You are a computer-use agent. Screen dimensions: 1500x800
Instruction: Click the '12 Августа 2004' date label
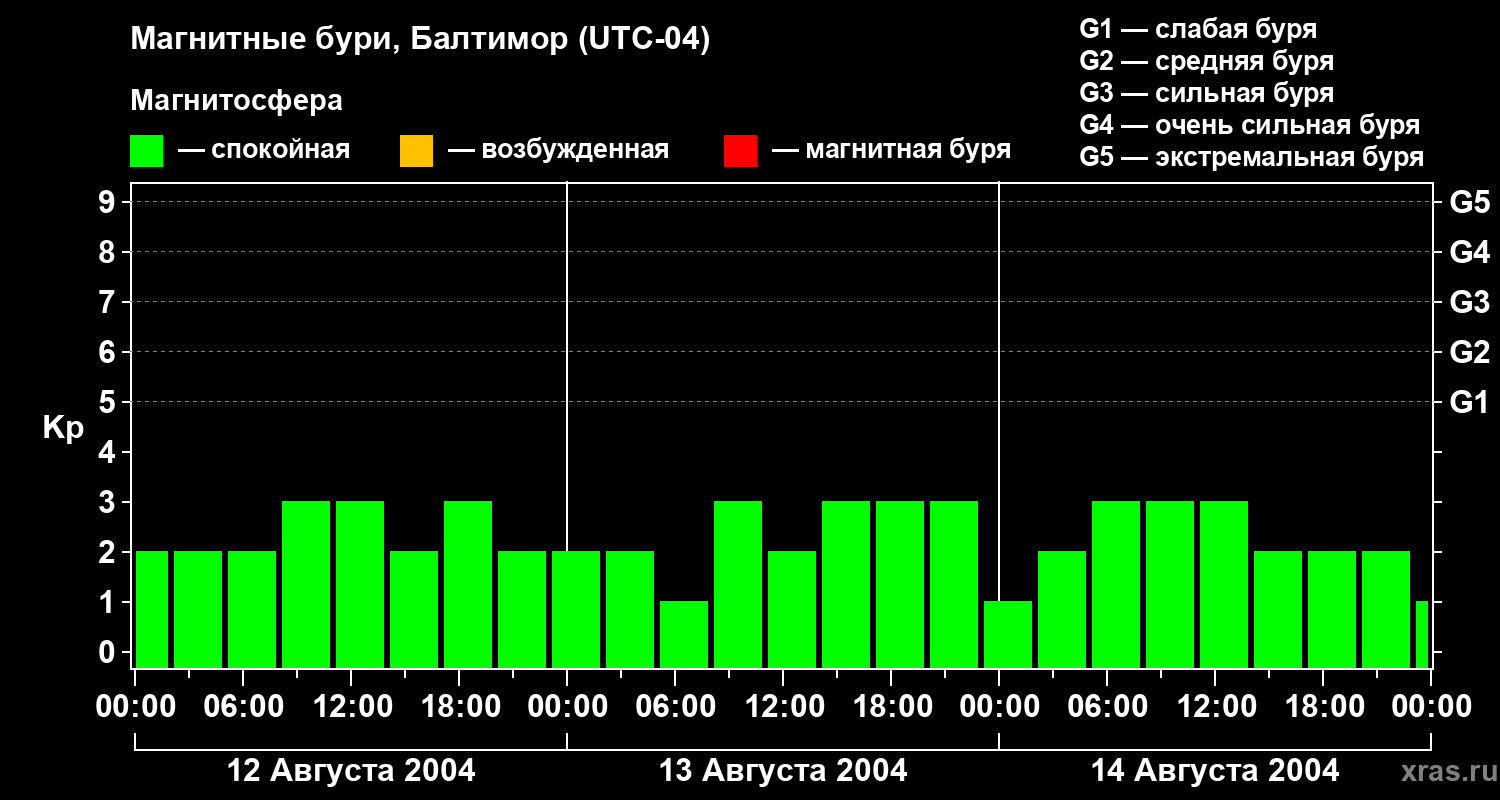coord(351,771)
